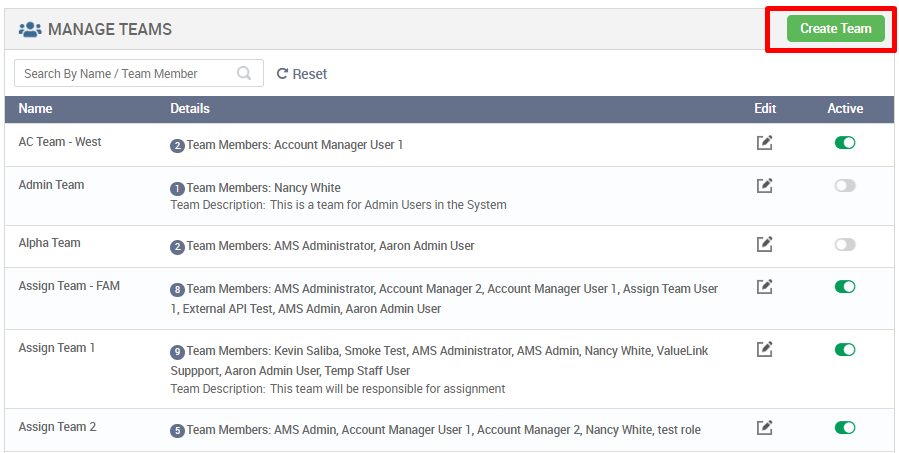Activate the Admin Team toggle
The width and height of the screenshot is (899, 453).
(845, 186)
